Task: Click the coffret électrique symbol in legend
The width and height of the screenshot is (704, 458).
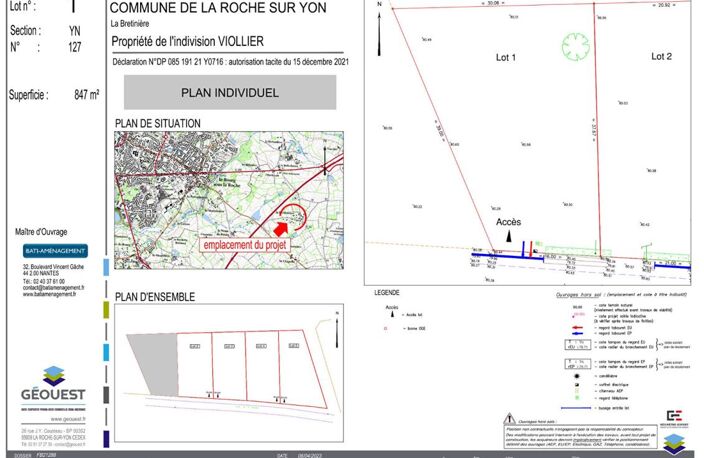Action: (577, 385)
